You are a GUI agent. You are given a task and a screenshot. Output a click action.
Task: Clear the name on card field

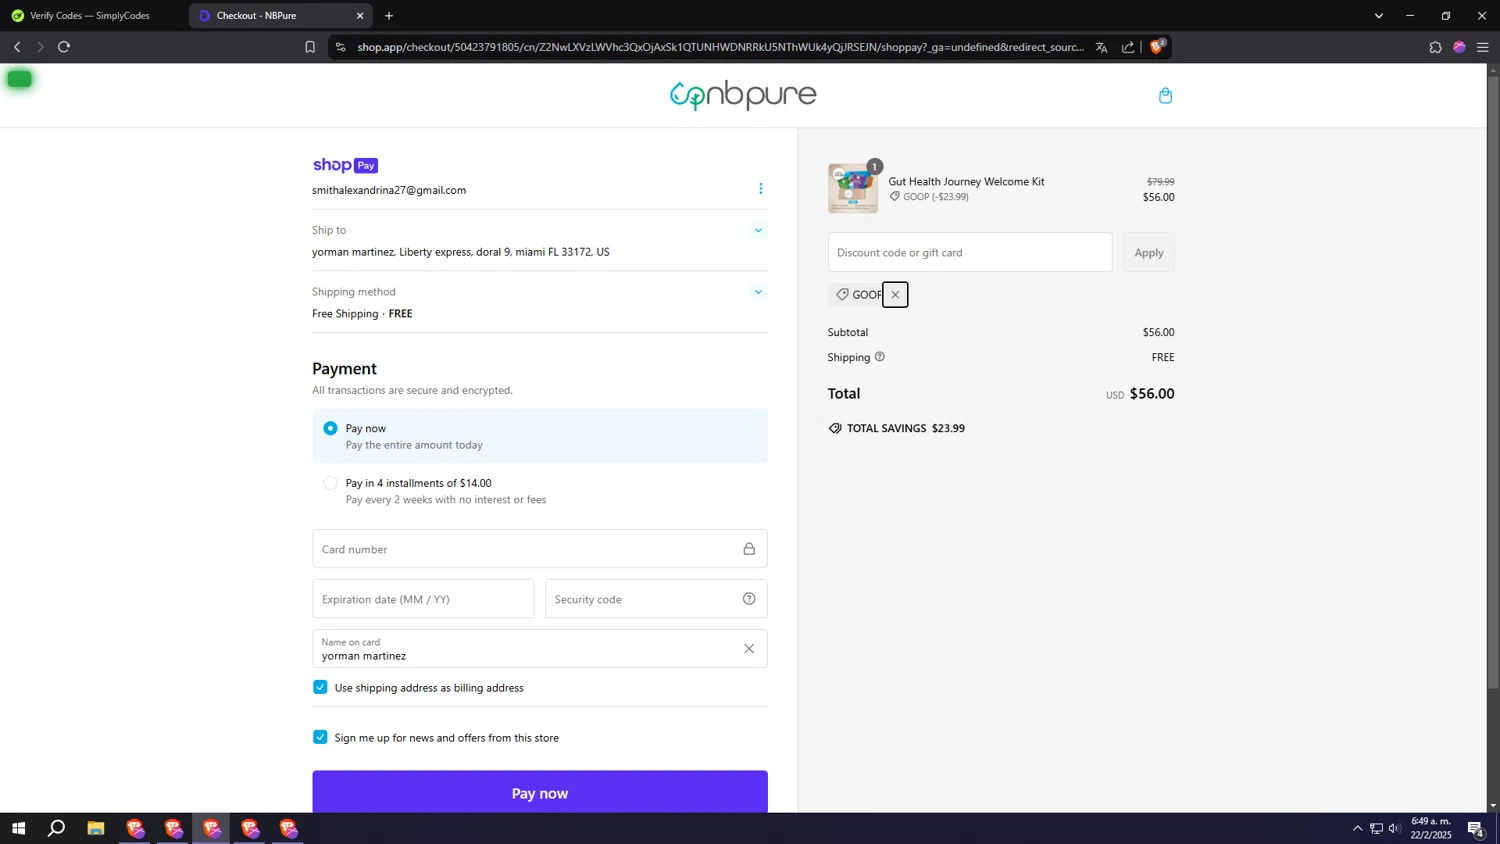(x=749, y=649)
